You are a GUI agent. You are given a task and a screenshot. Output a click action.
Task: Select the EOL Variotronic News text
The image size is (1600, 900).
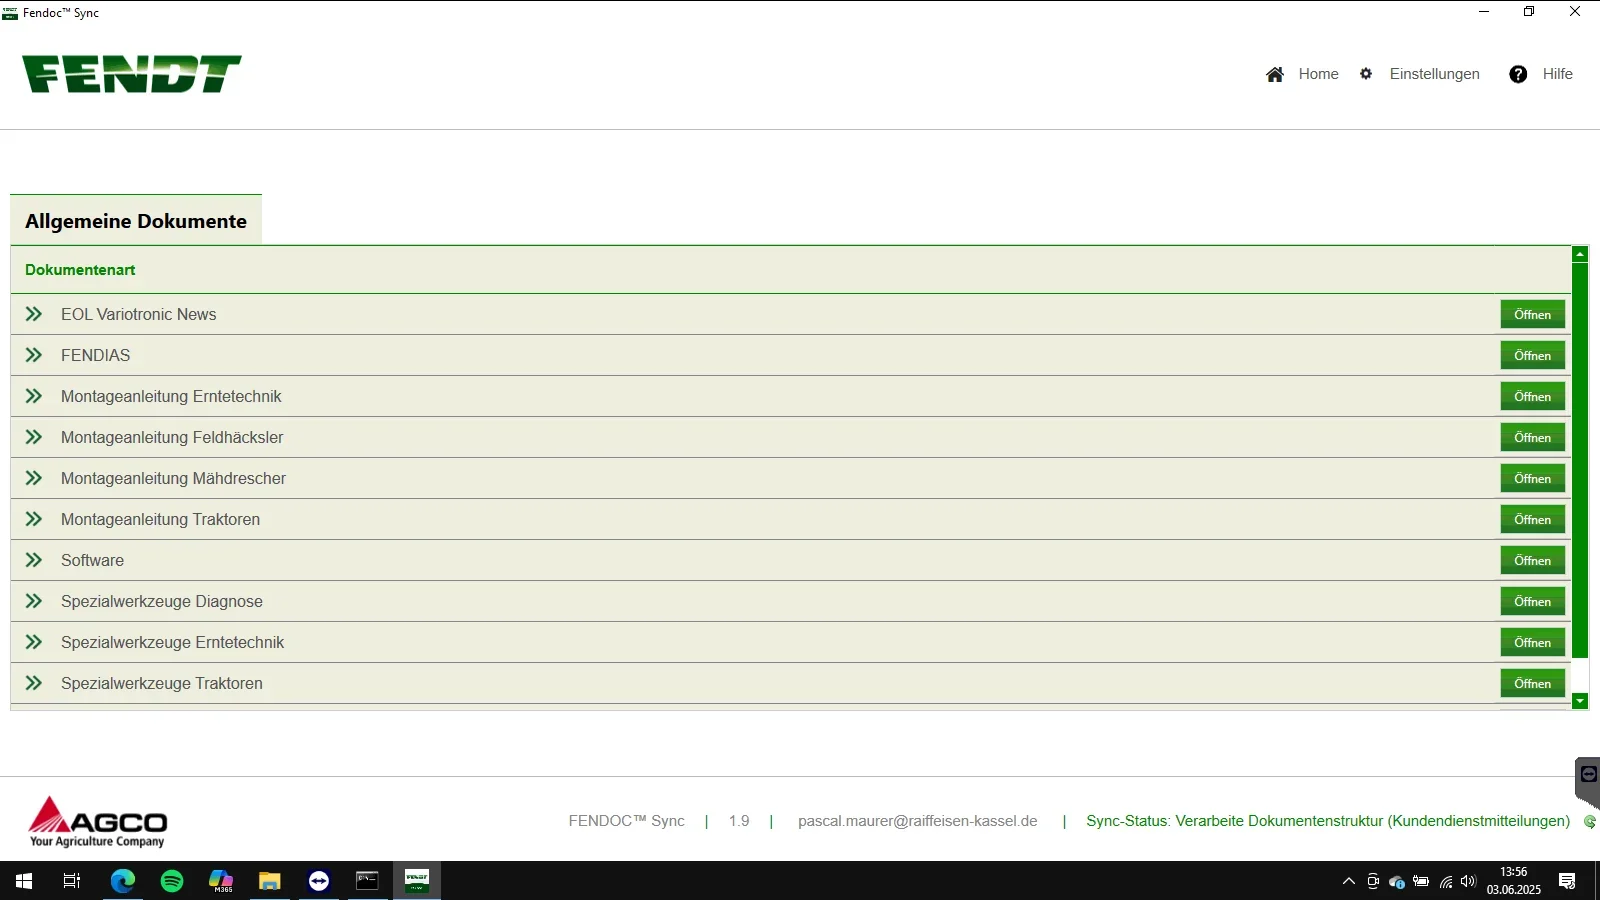[138, 314]
